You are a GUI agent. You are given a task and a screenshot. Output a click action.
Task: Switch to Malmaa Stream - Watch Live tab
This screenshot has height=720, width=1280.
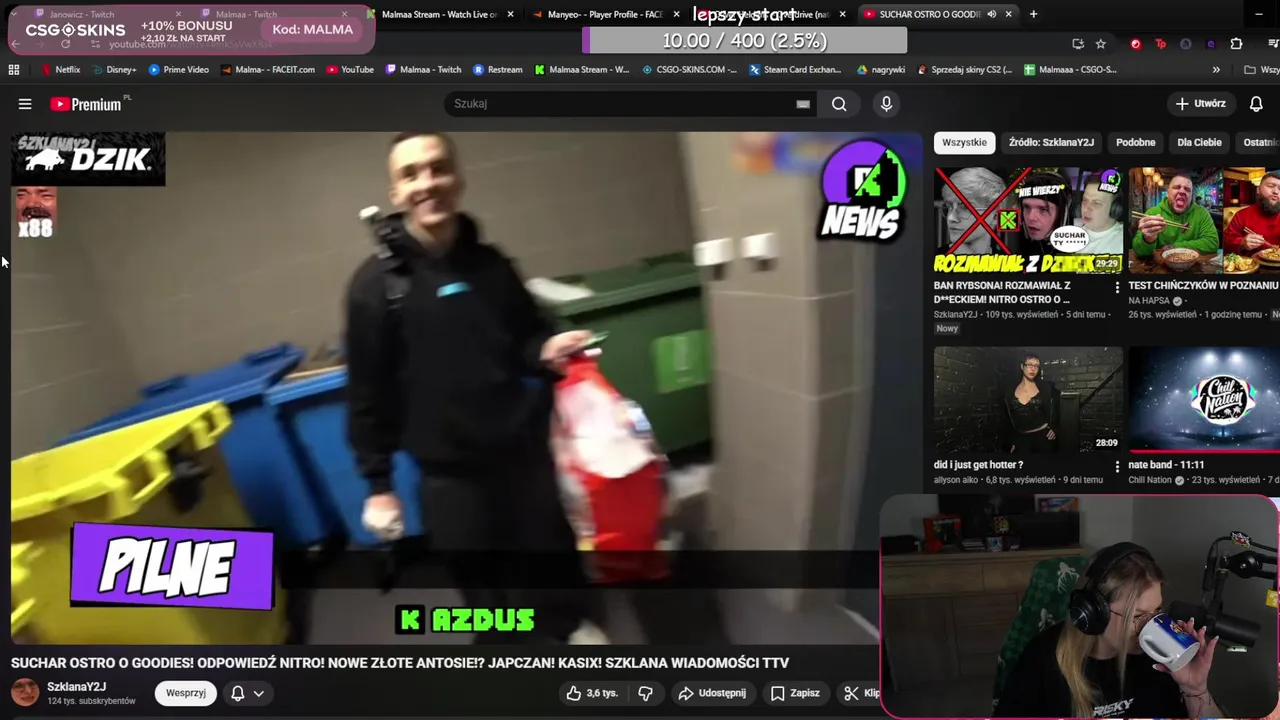pyautogui.click(x=440, y=14)
